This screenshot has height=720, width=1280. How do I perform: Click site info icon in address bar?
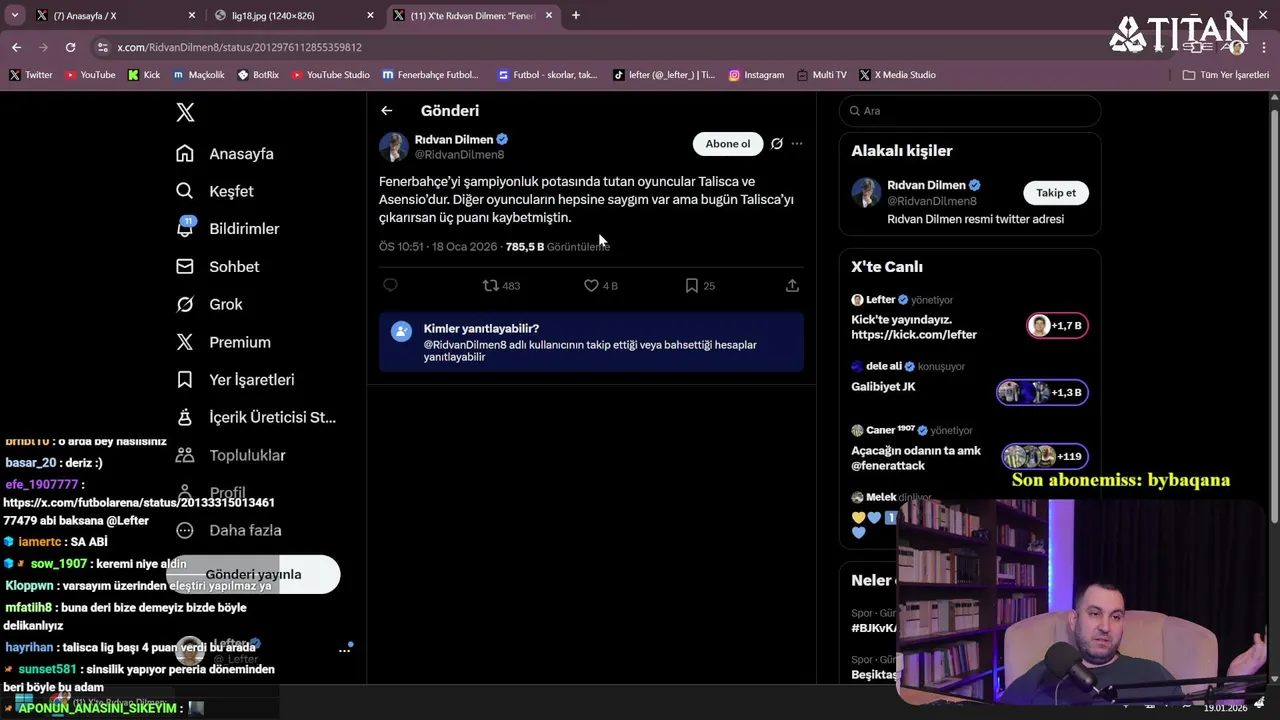(102, 47)
